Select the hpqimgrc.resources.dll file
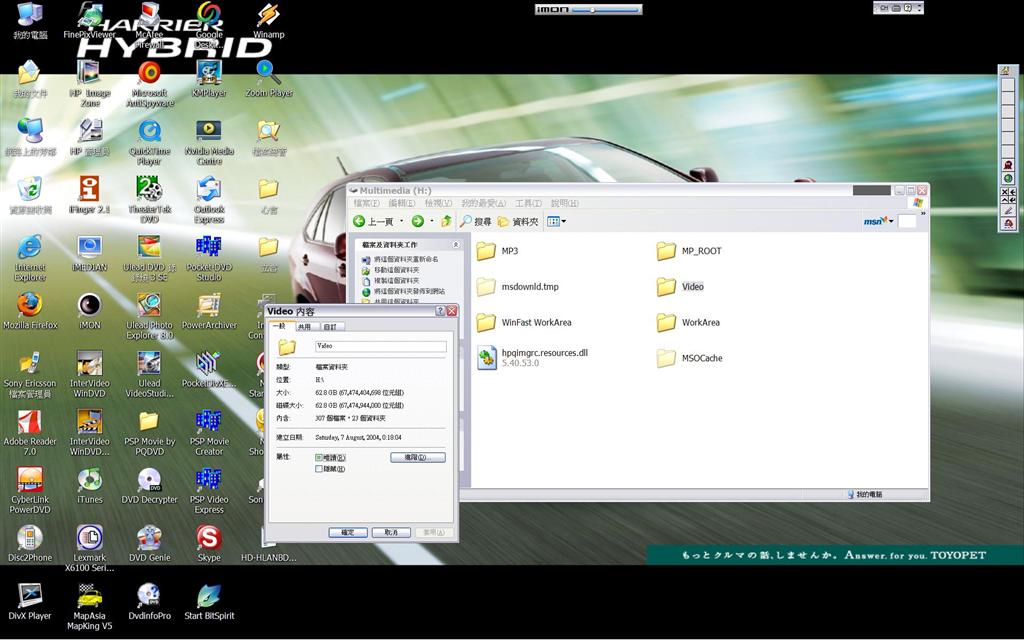 (x=533, y=358)
